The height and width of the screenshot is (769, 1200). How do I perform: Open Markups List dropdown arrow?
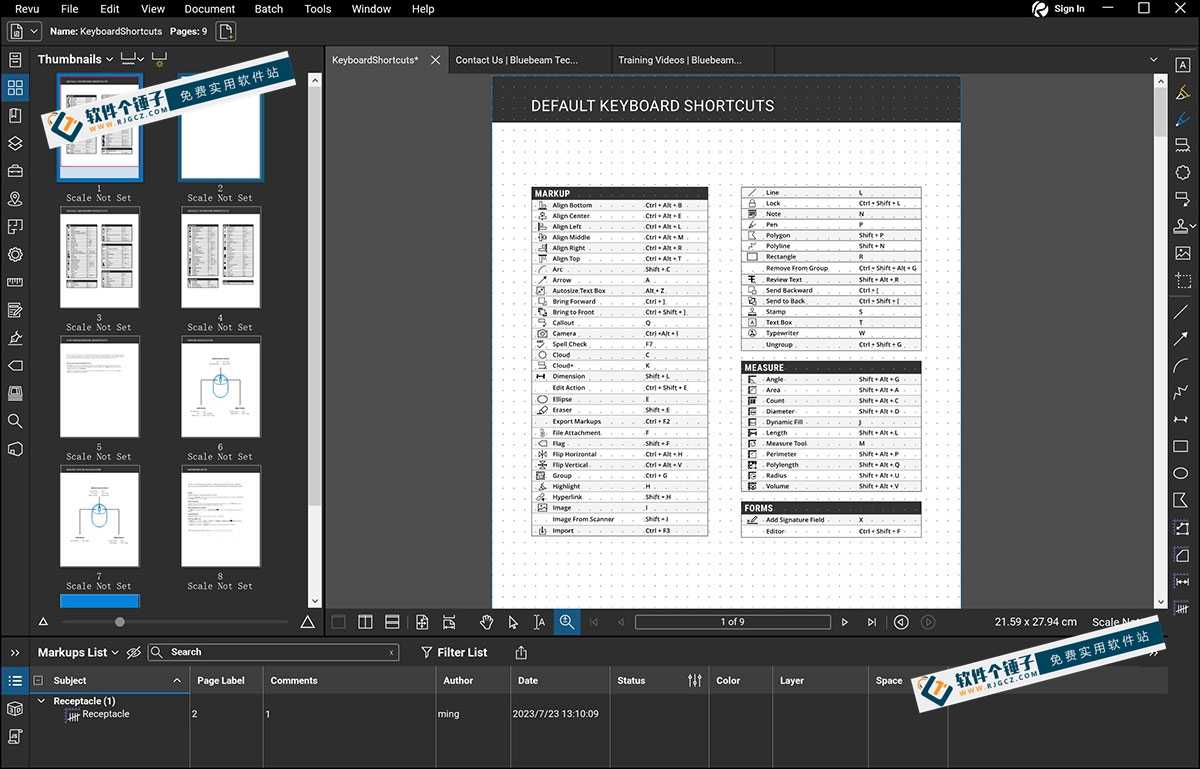[115, 652]
